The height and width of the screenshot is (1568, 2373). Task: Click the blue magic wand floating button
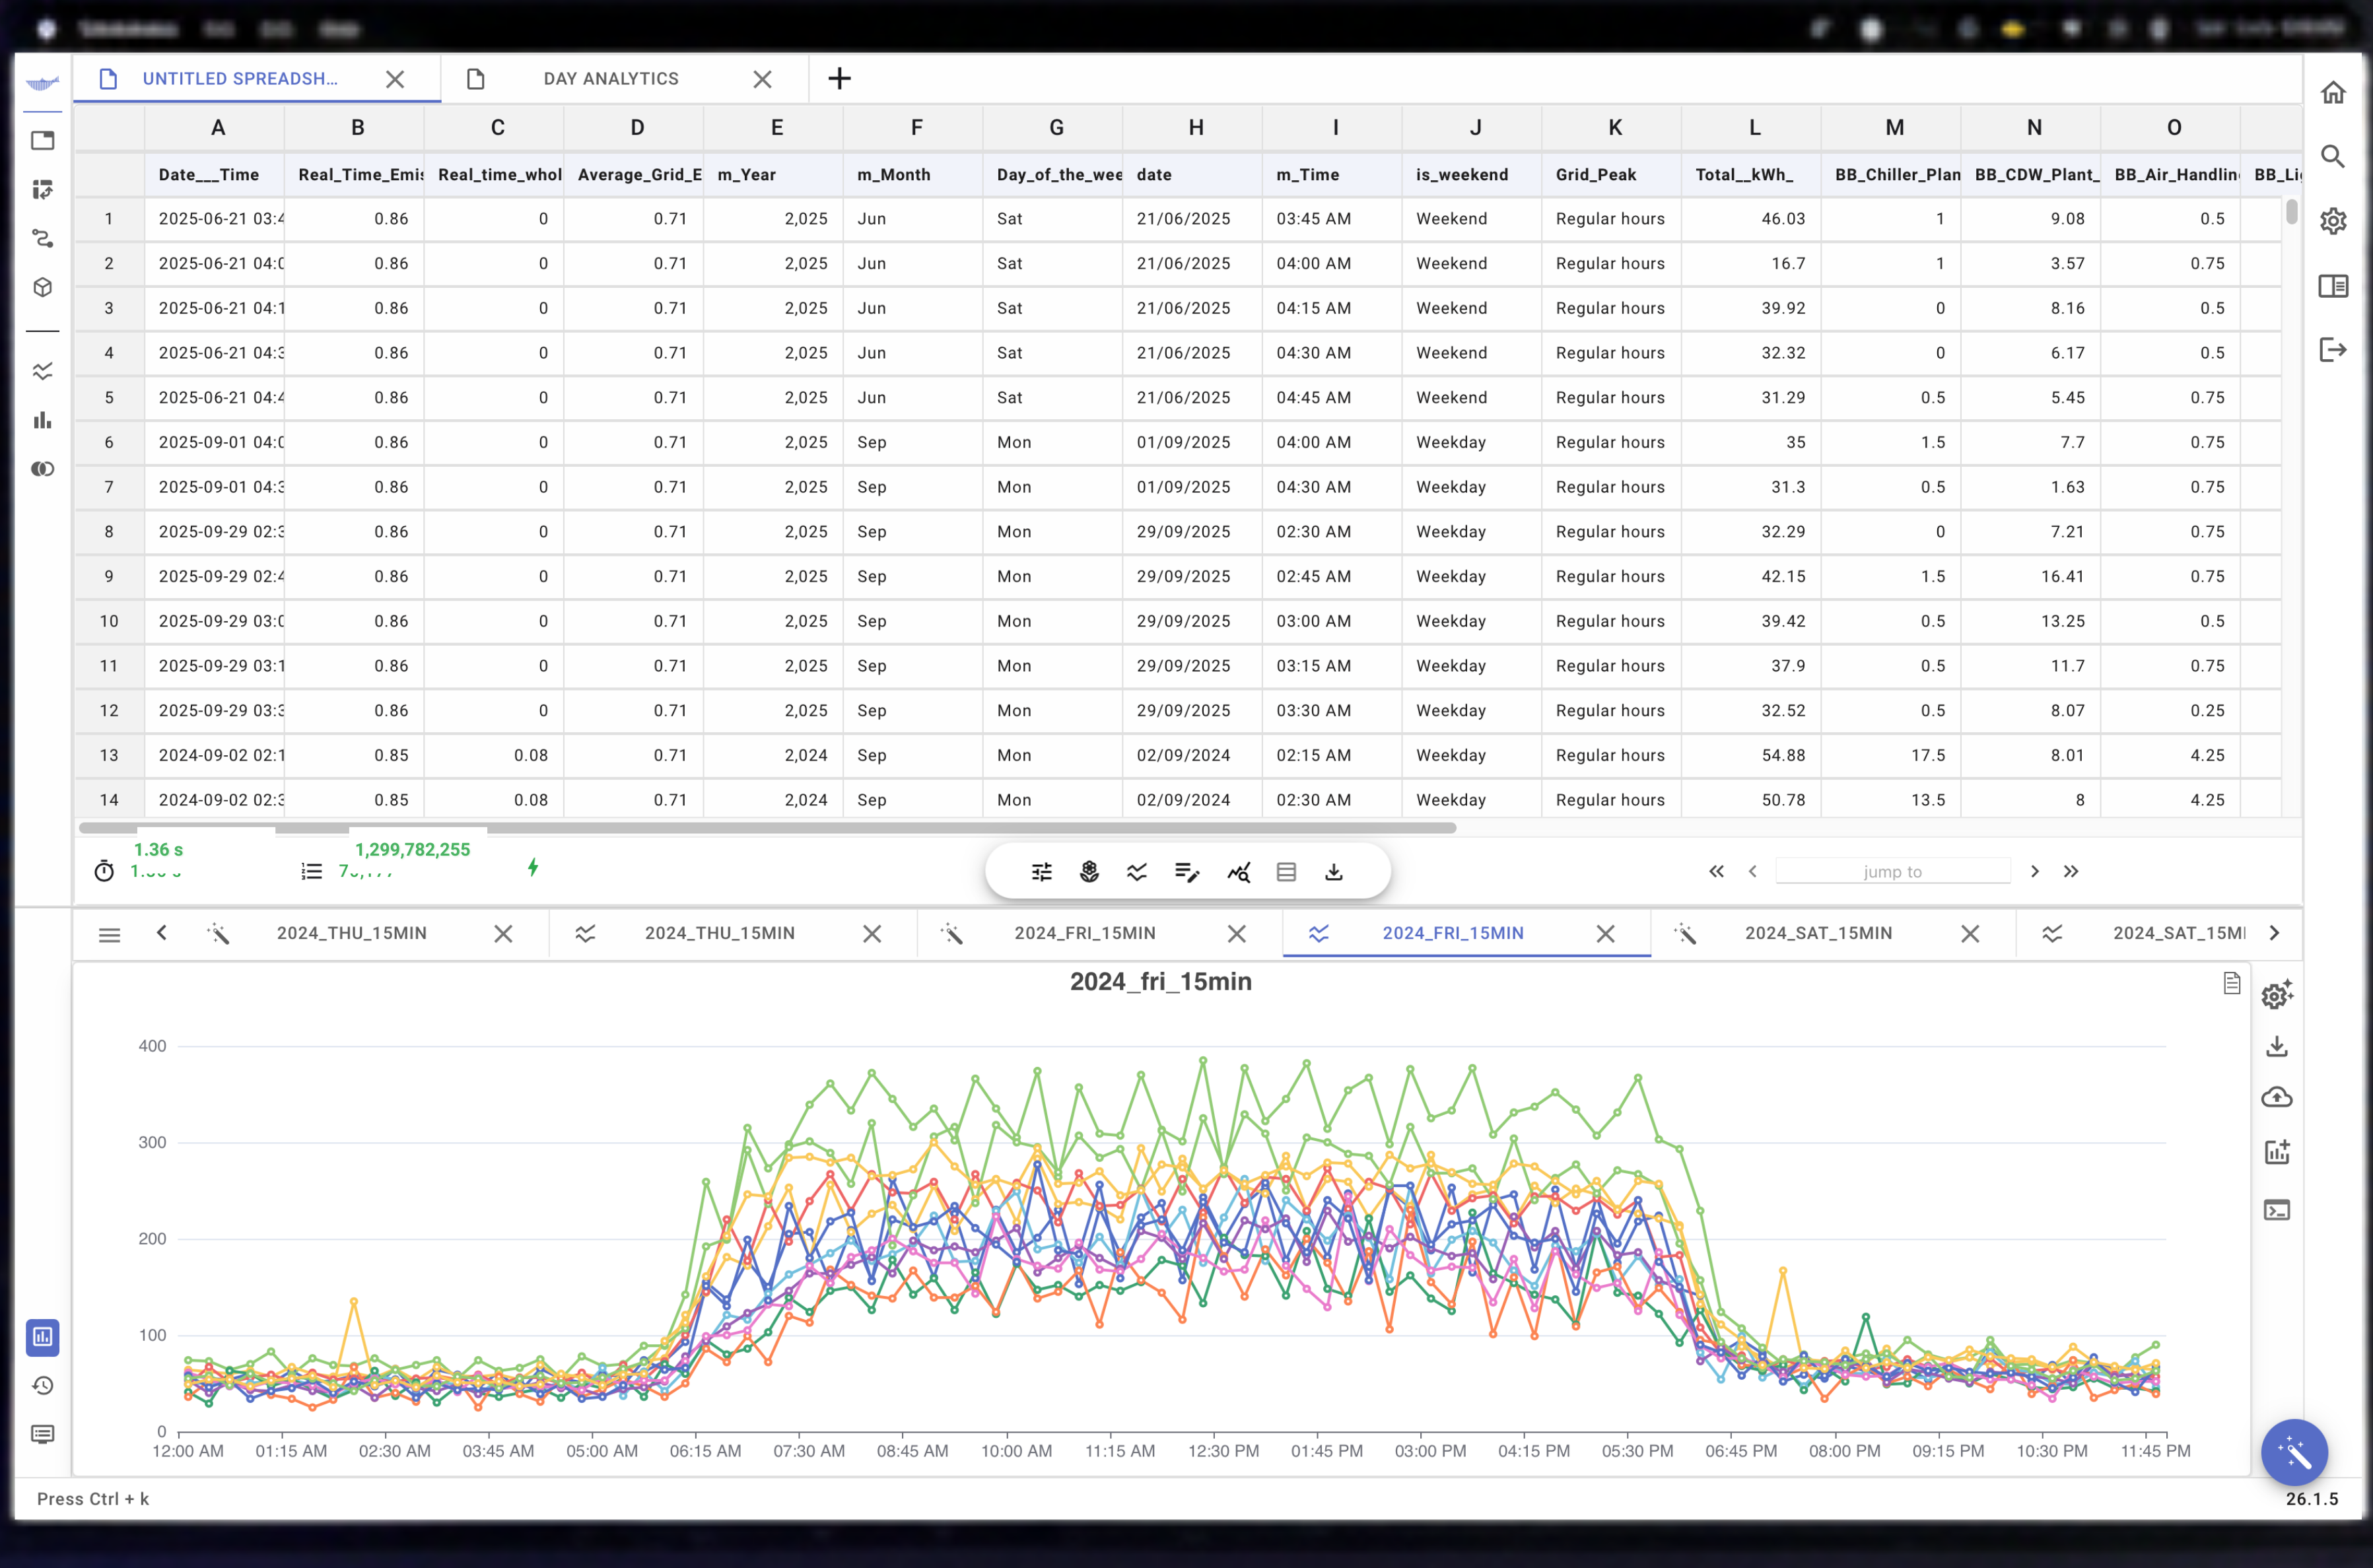click(2294, 1452)
